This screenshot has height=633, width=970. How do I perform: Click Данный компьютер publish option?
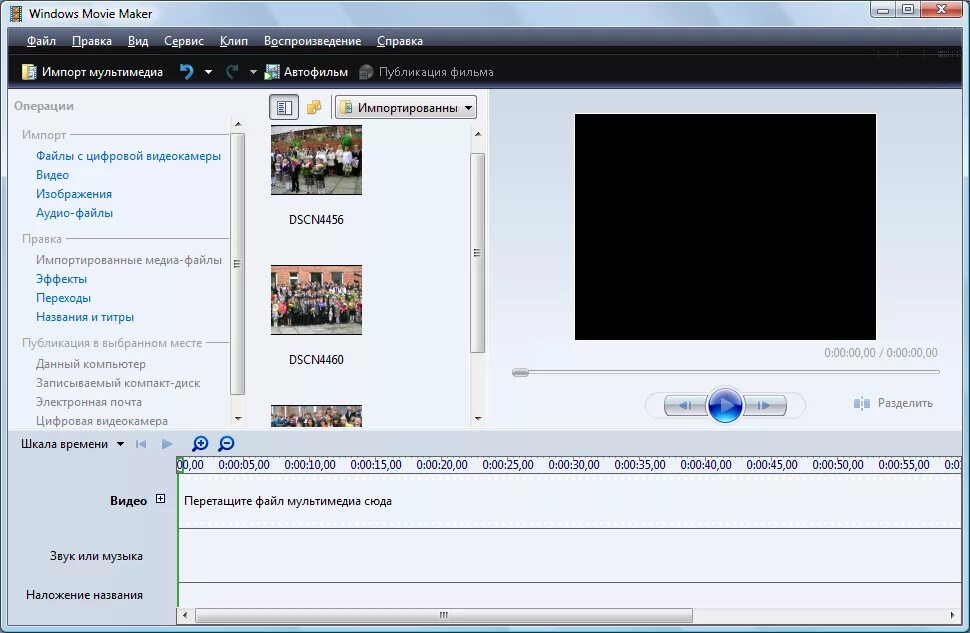pyautogui.click(x=91, y=364)
